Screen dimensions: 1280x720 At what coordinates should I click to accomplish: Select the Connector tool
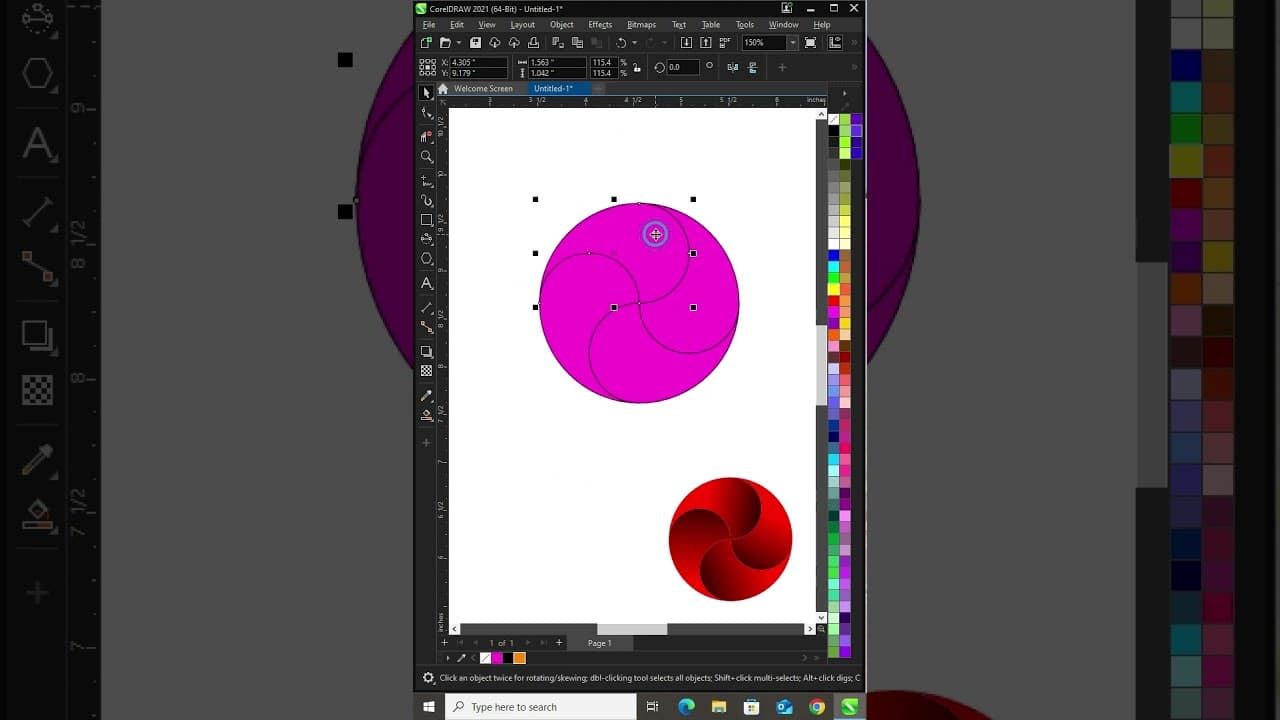point(427,327)
